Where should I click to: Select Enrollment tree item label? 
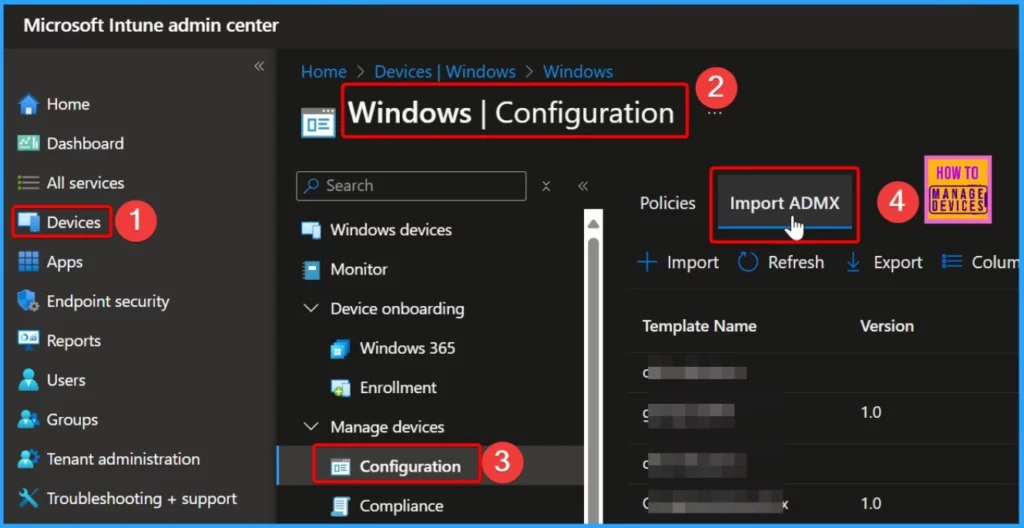click(398, 388)
